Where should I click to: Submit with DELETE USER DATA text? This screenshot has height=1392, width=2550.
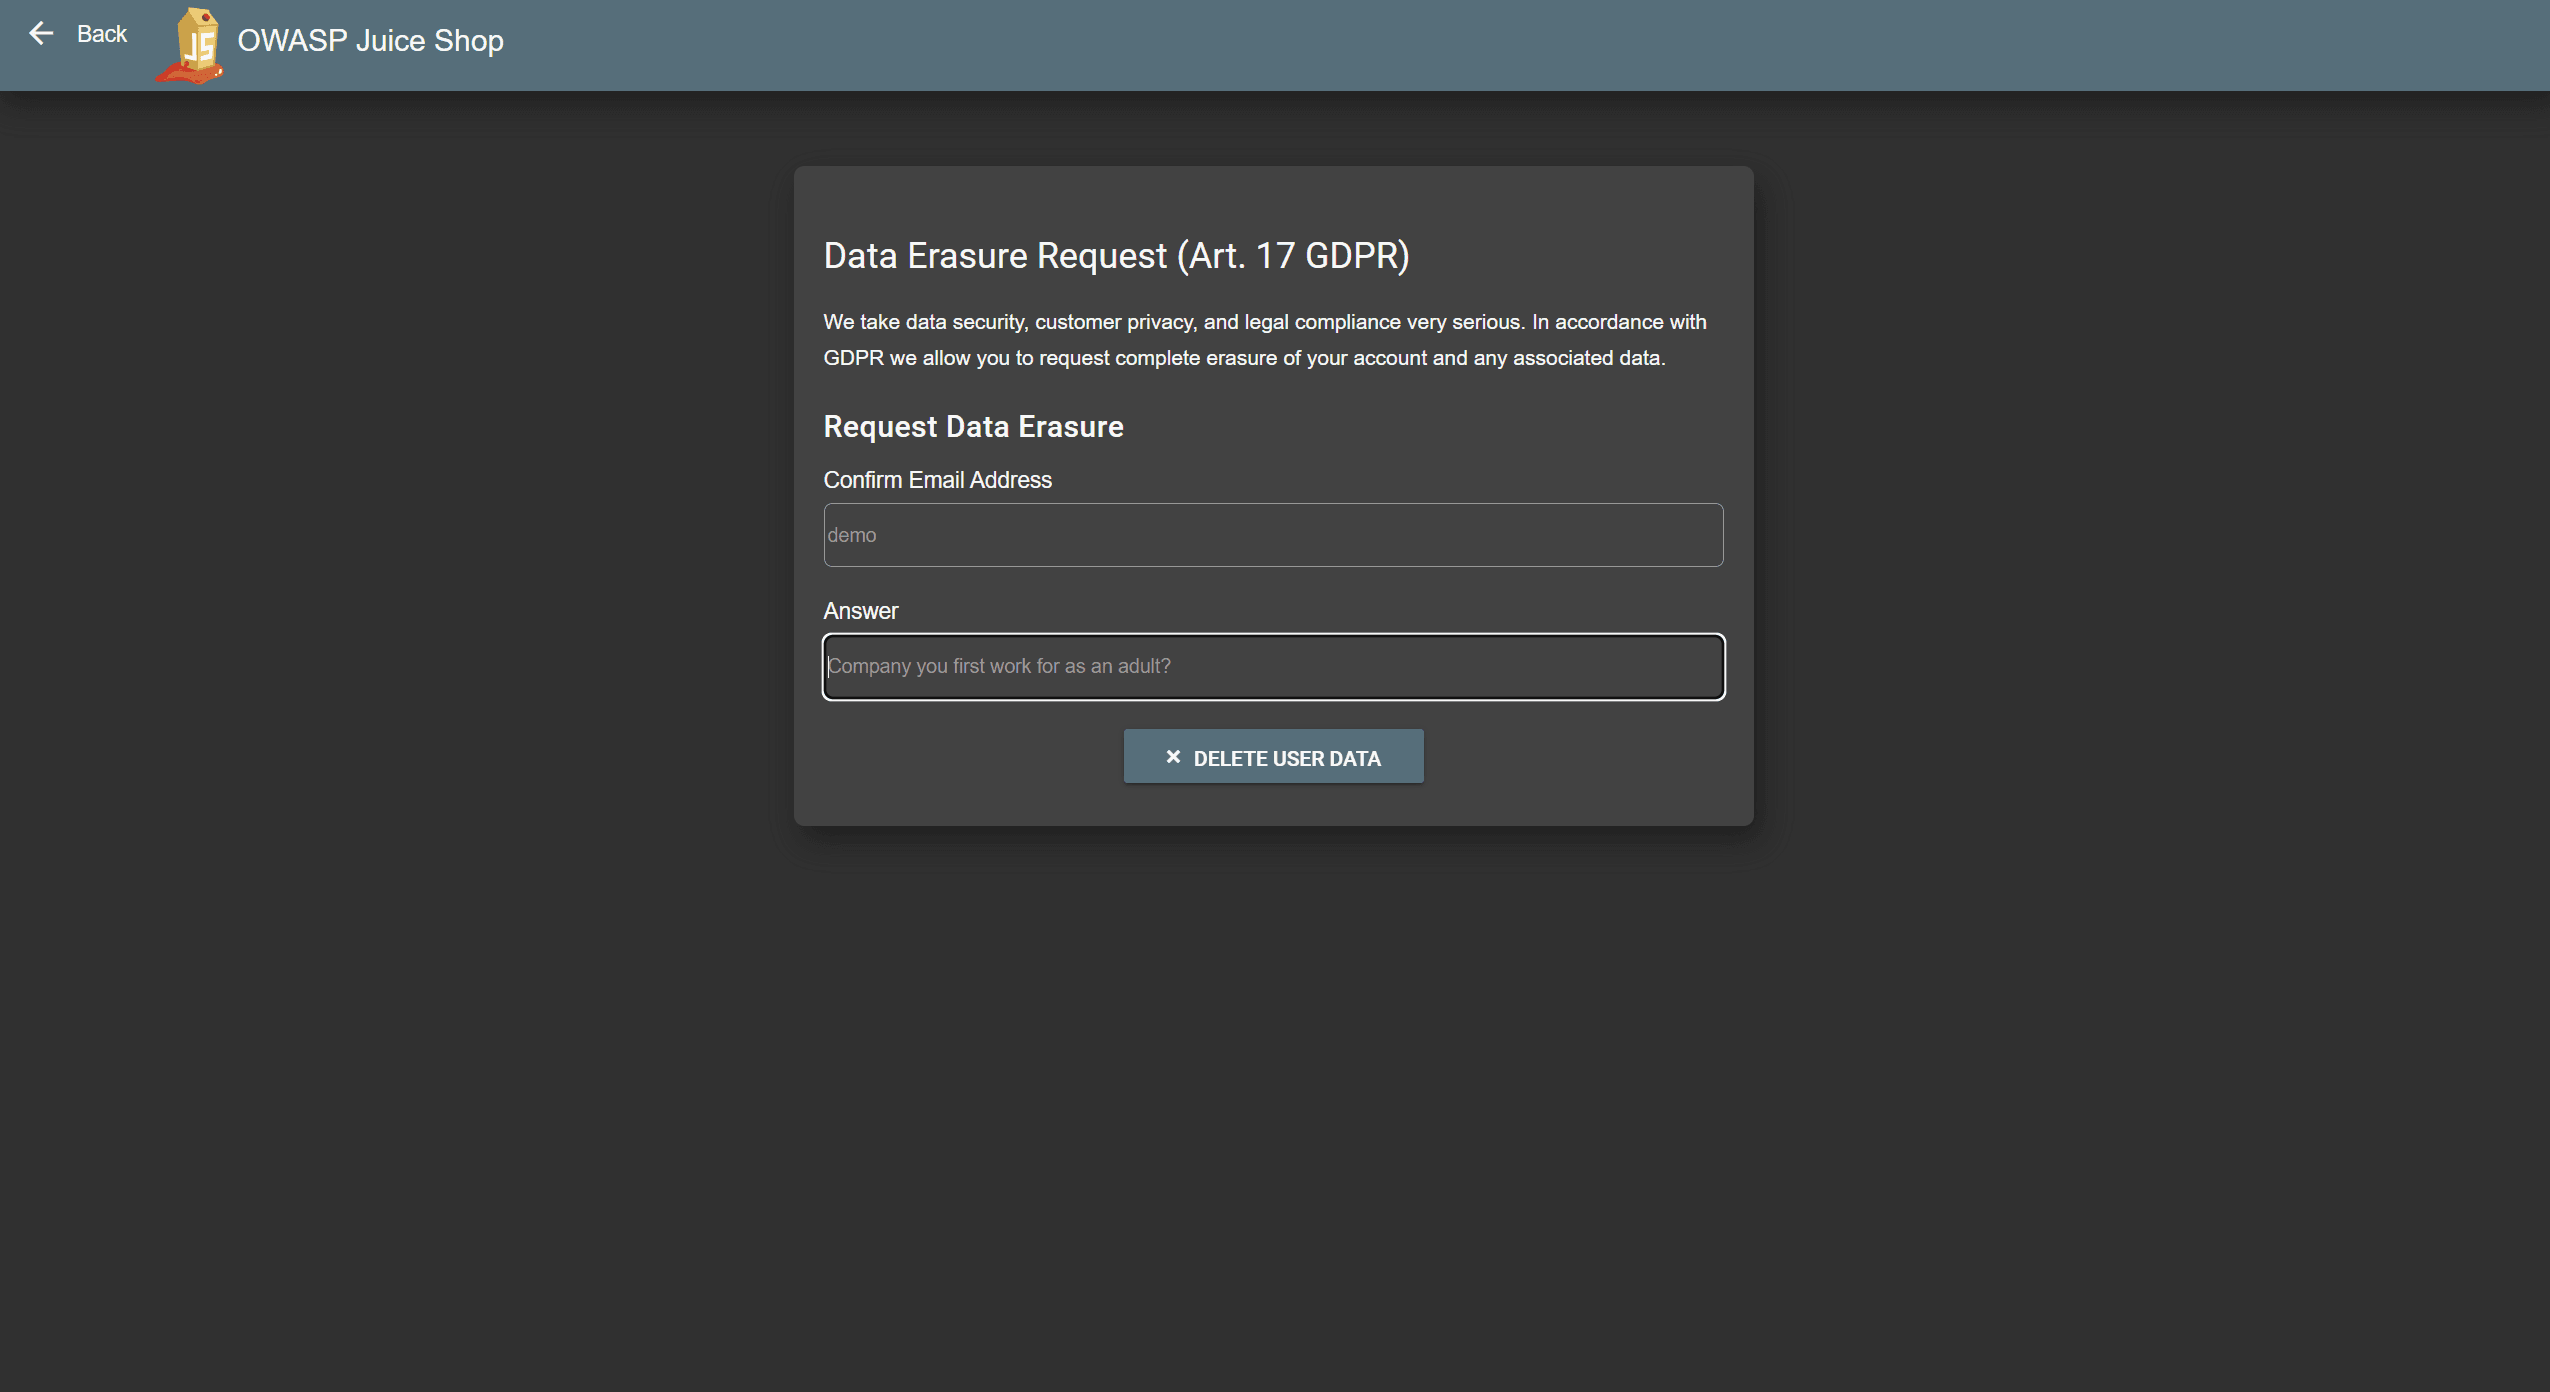pos(1287,758)
